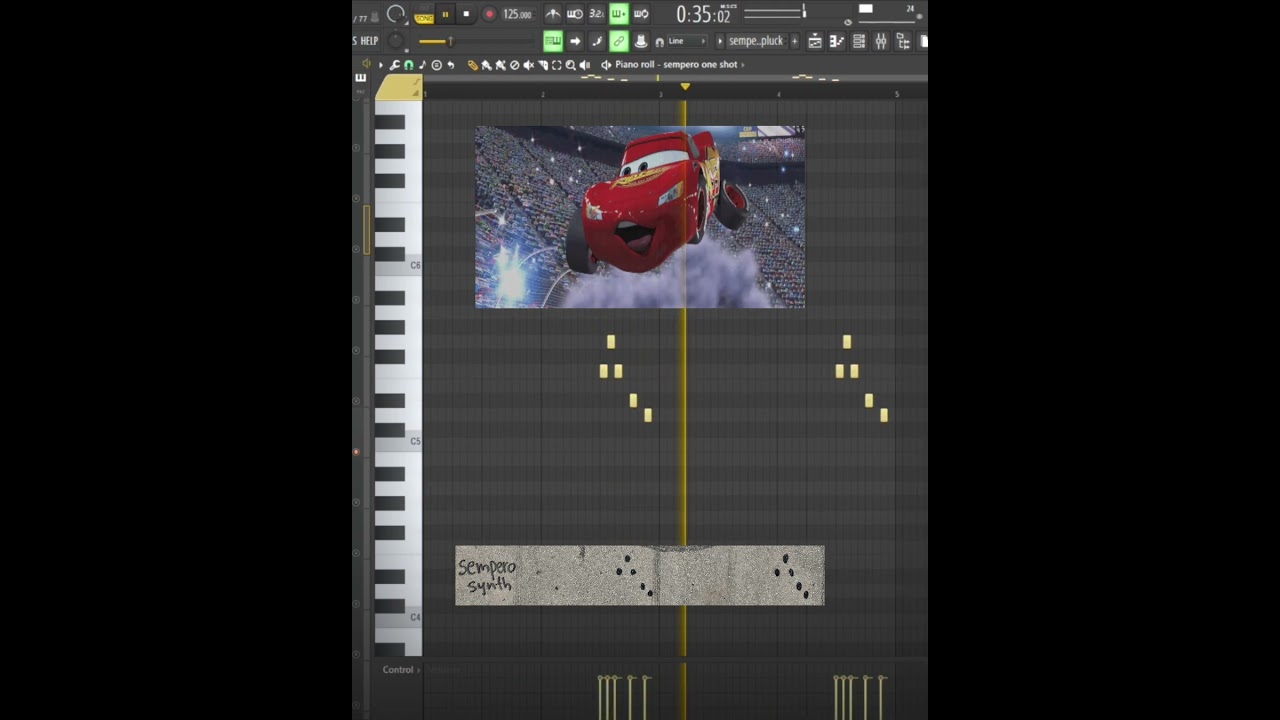1280x720 pixels.
Task: Click bar 4 on the timeline ruler
Action: (778, 94)
